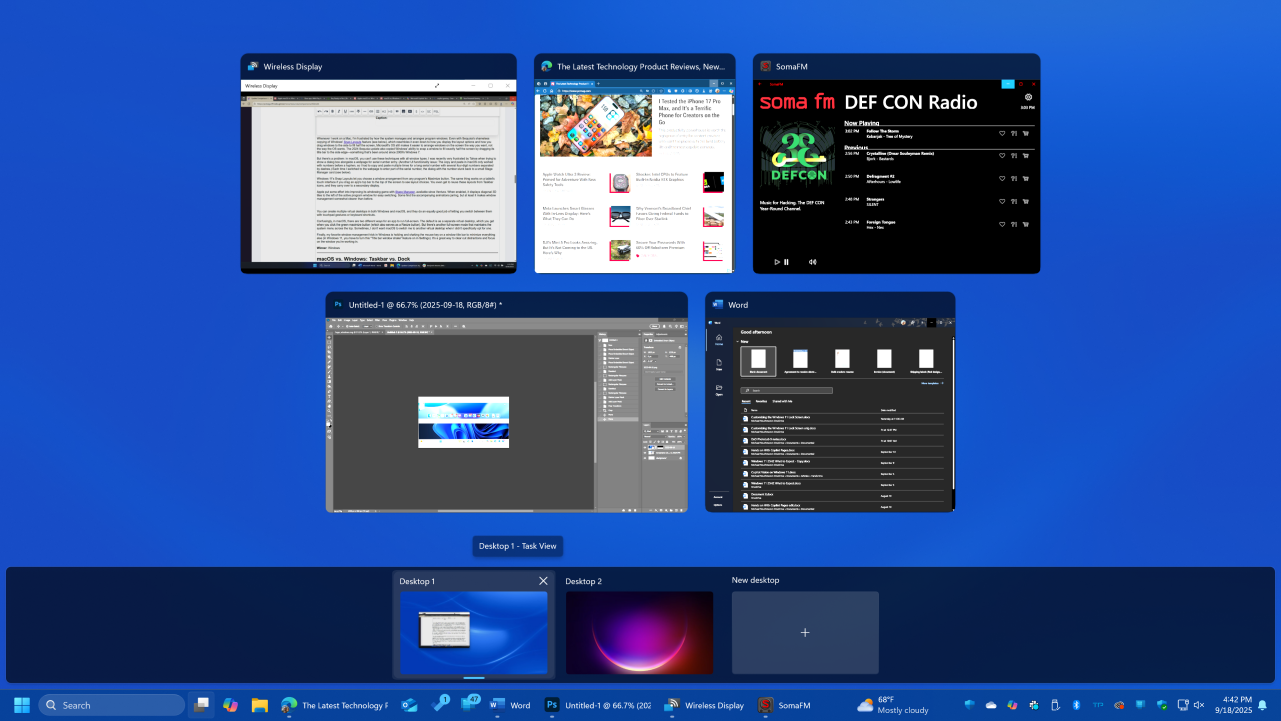Screen dimensions: 1281x721
Task: Open Outlook from the taskbar
Action: [x=410, y=705]
